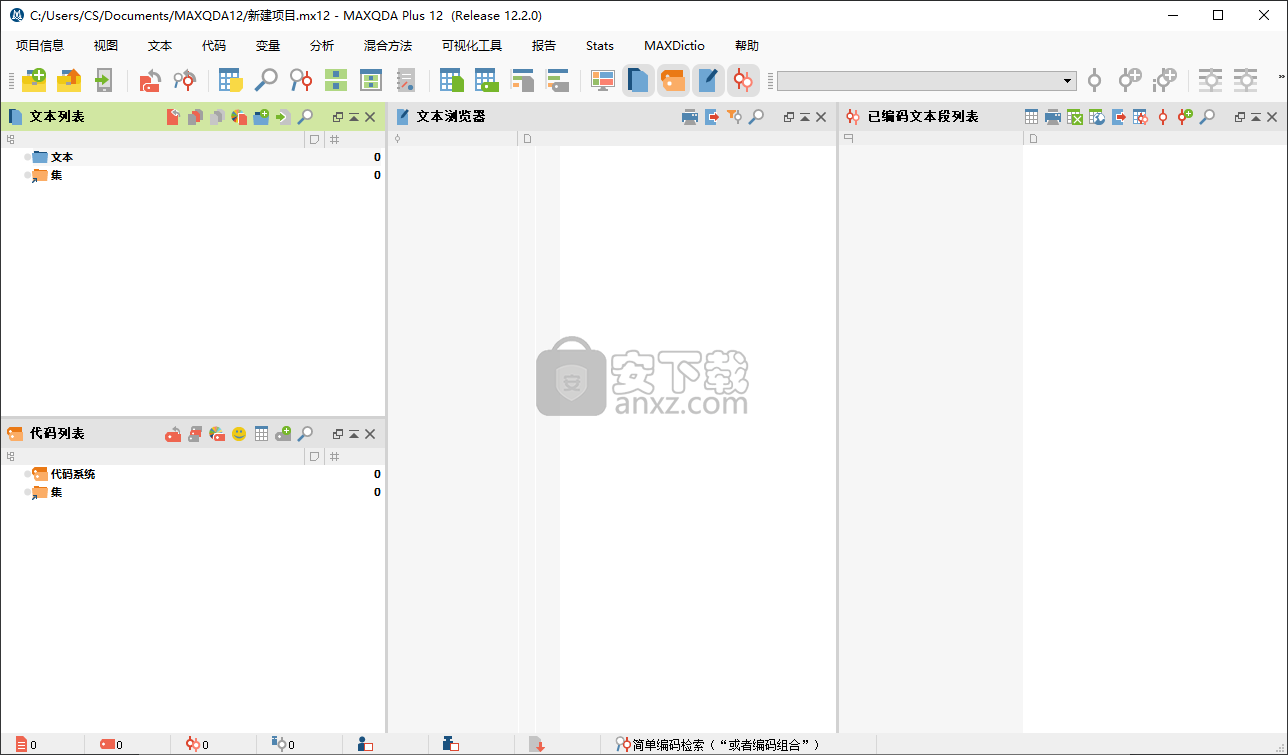1288x755 pixels.
Task: Collapse the 代码列表 panel with triangle button
Action: coord(354,434)
